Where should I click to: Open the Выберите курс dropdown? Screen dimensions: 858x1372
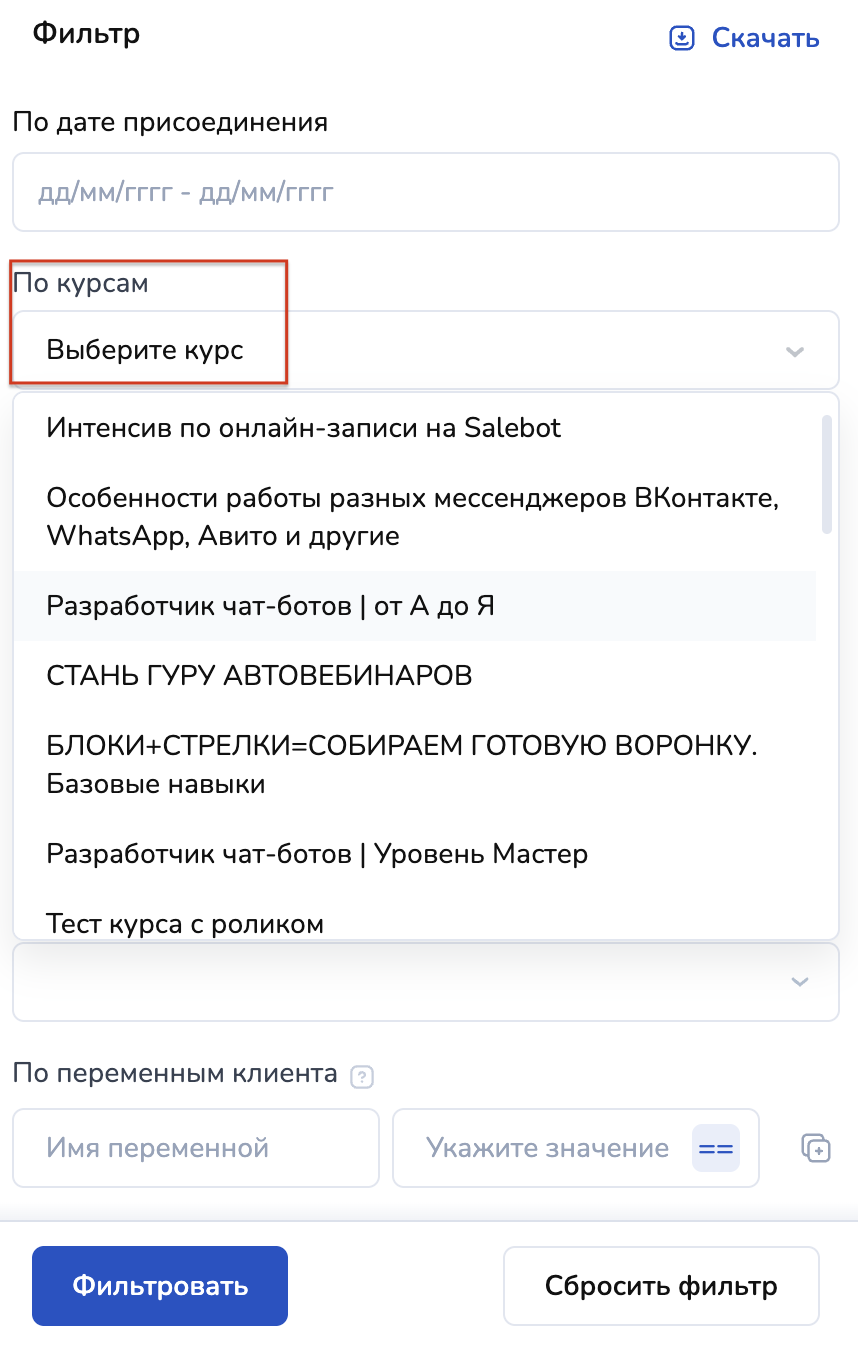pos(400,351)
